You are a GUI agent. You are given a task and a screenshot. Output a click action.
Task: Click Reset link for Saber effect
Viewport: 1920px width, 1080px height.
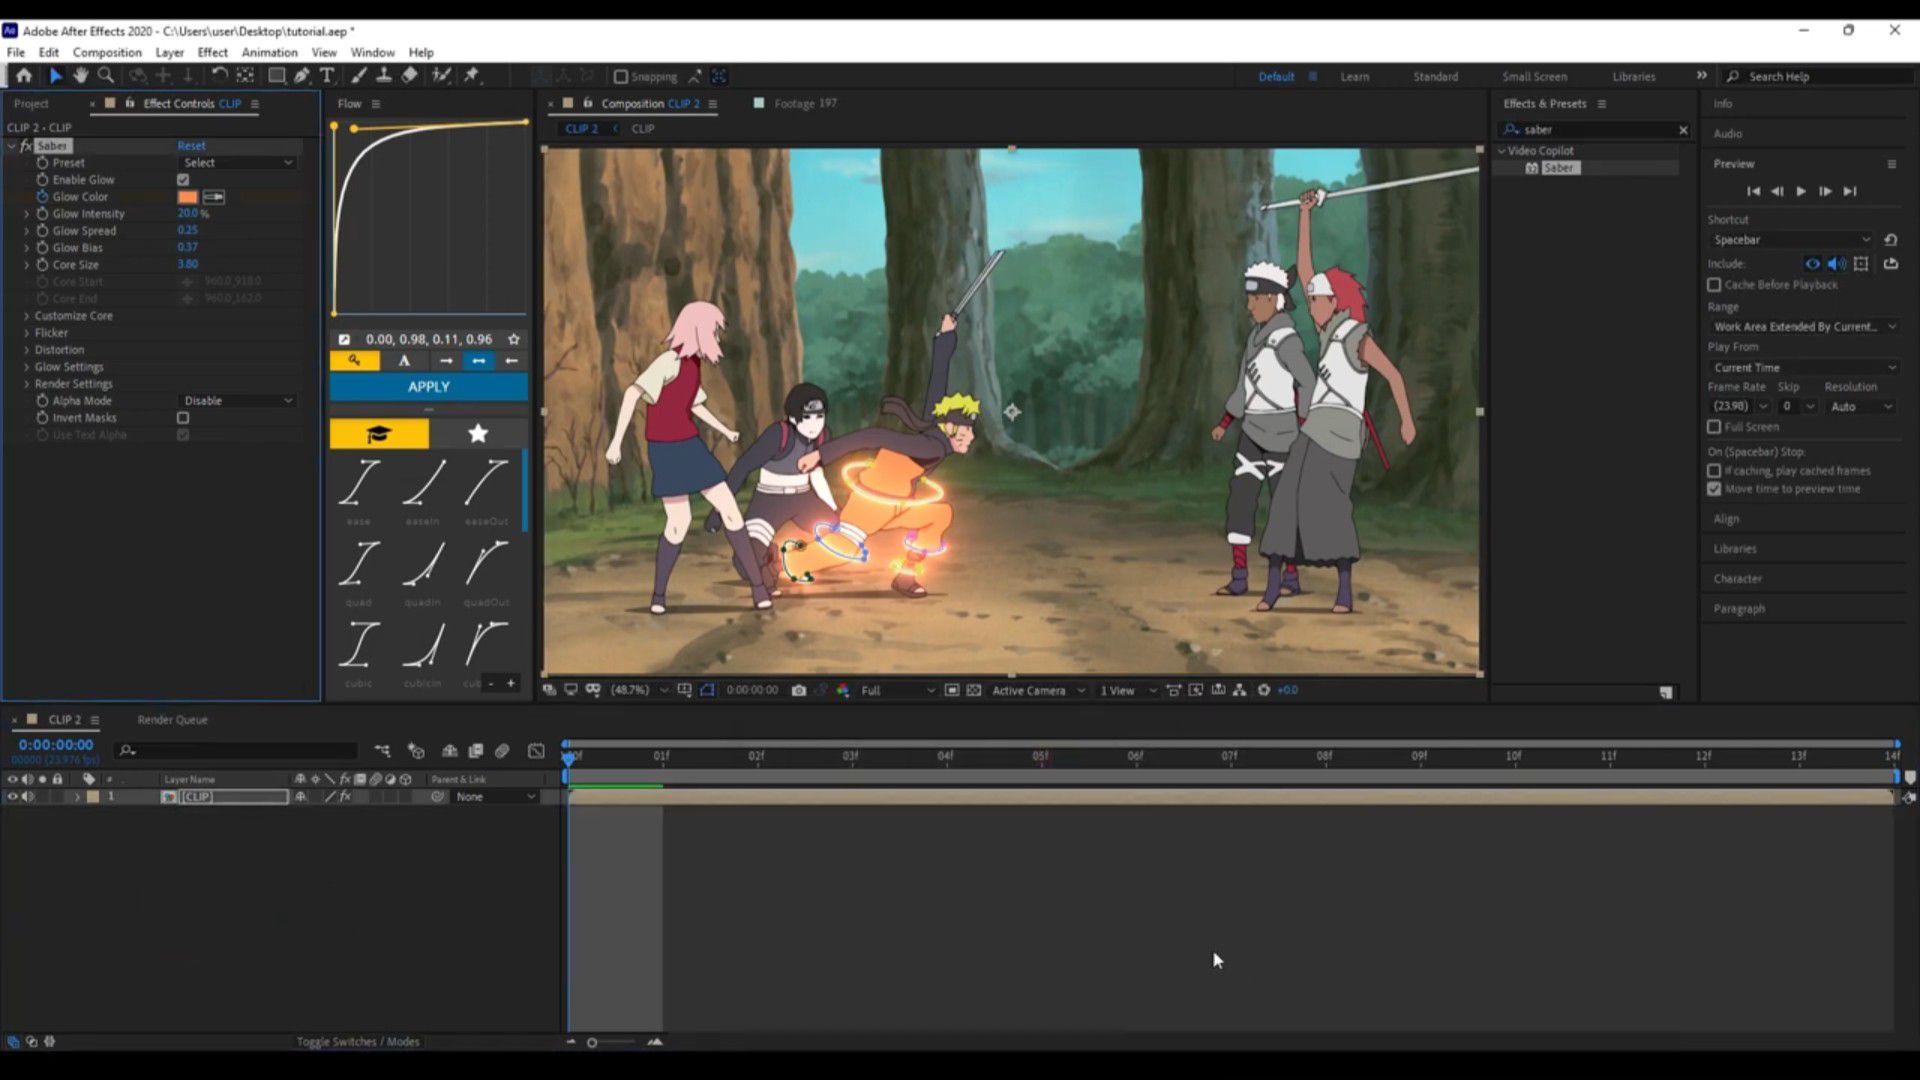coord(191,146)
